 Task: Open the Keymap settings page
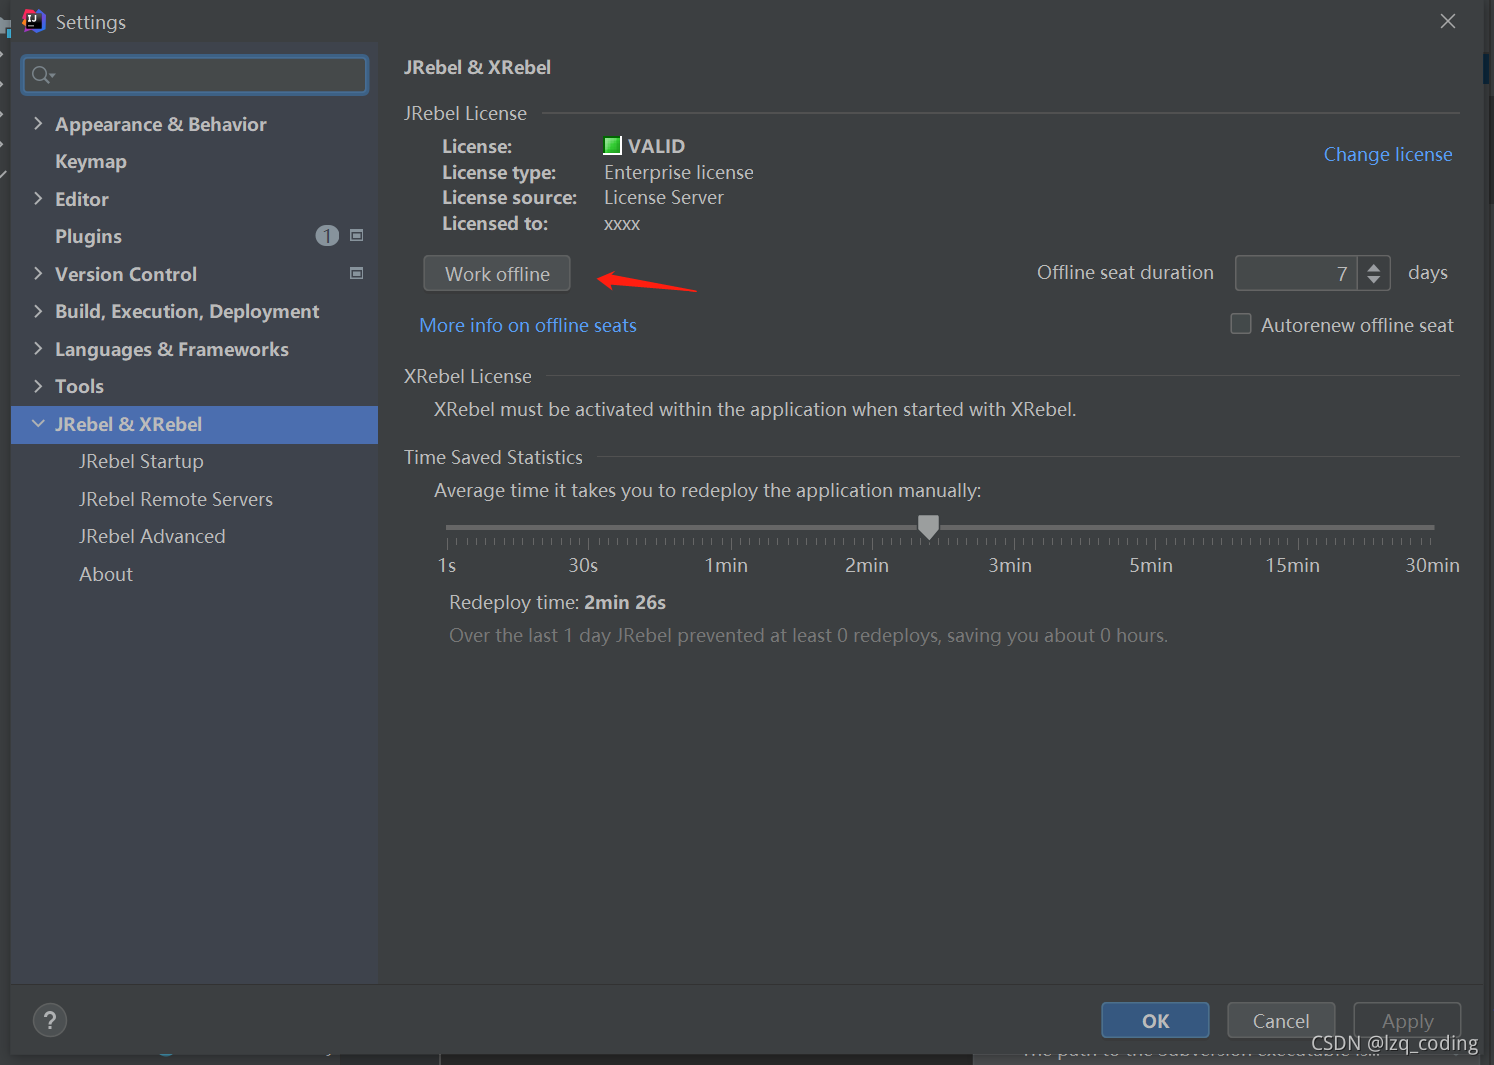click(91, 161)
